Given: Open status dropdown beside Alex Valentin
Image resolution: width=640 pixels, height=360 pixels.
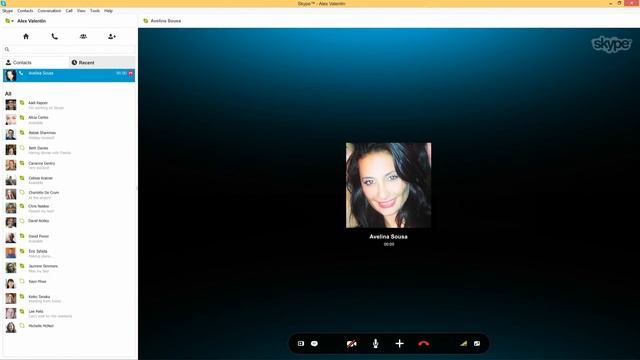Looking at the screenshot, I should (x=9, y=21).
